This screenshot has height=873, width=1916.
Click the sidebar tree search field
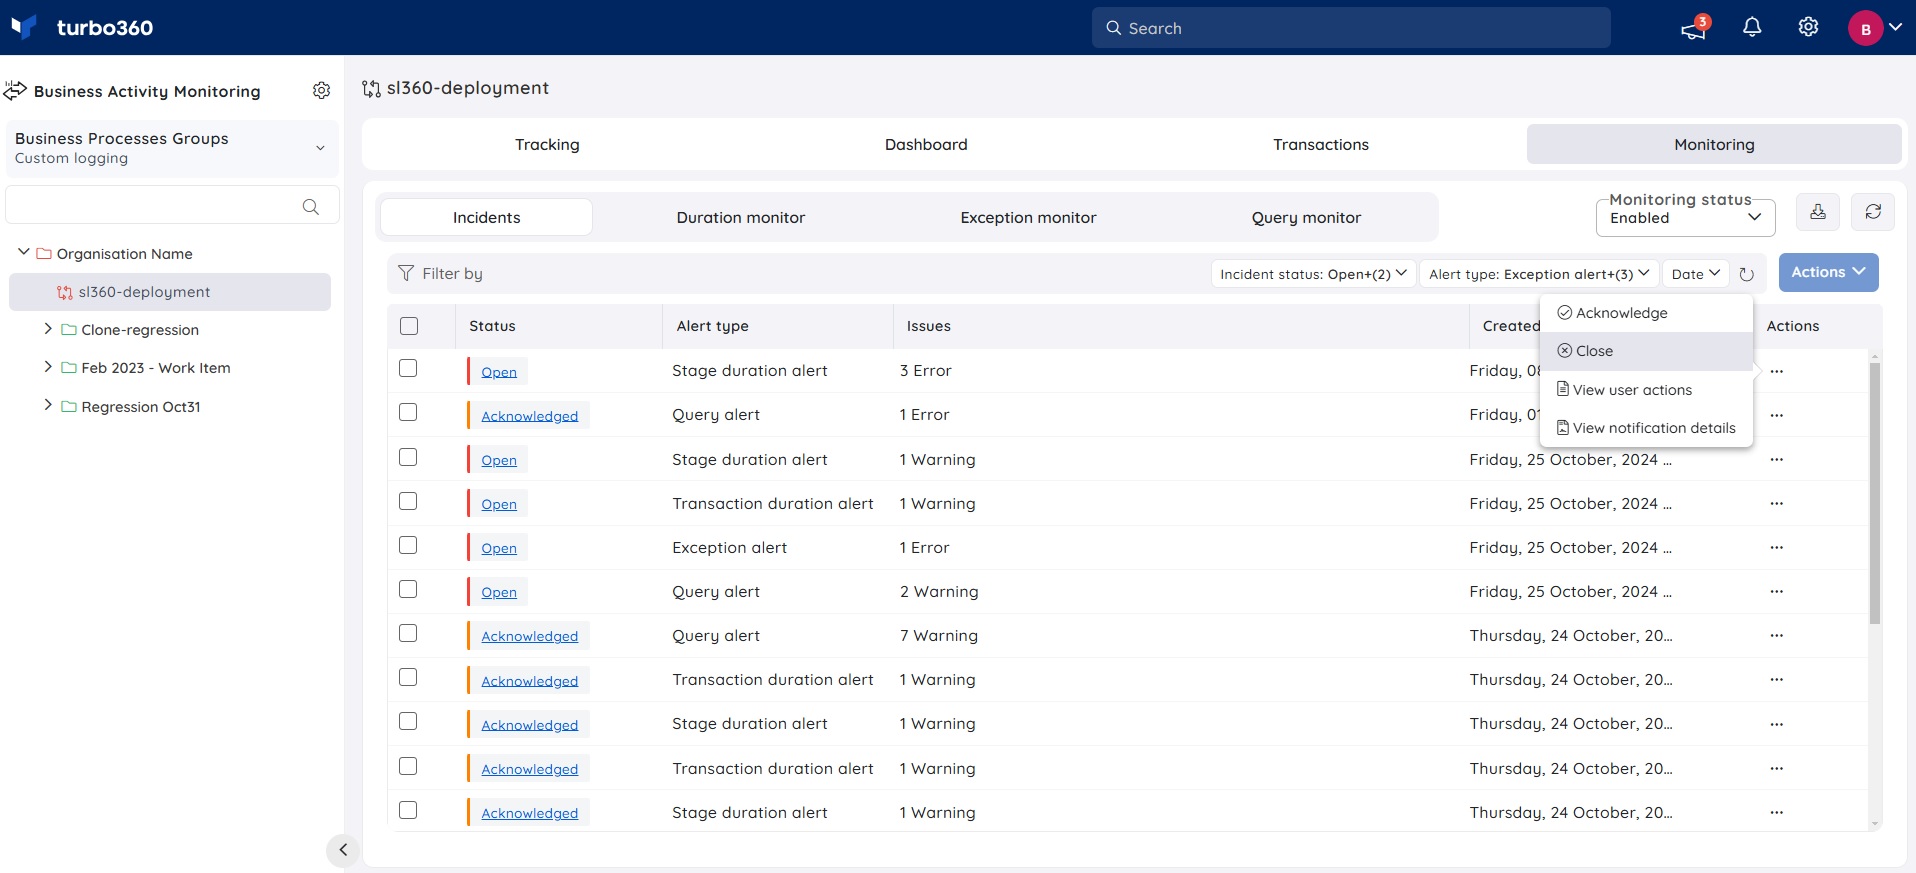tap(172, 205)
